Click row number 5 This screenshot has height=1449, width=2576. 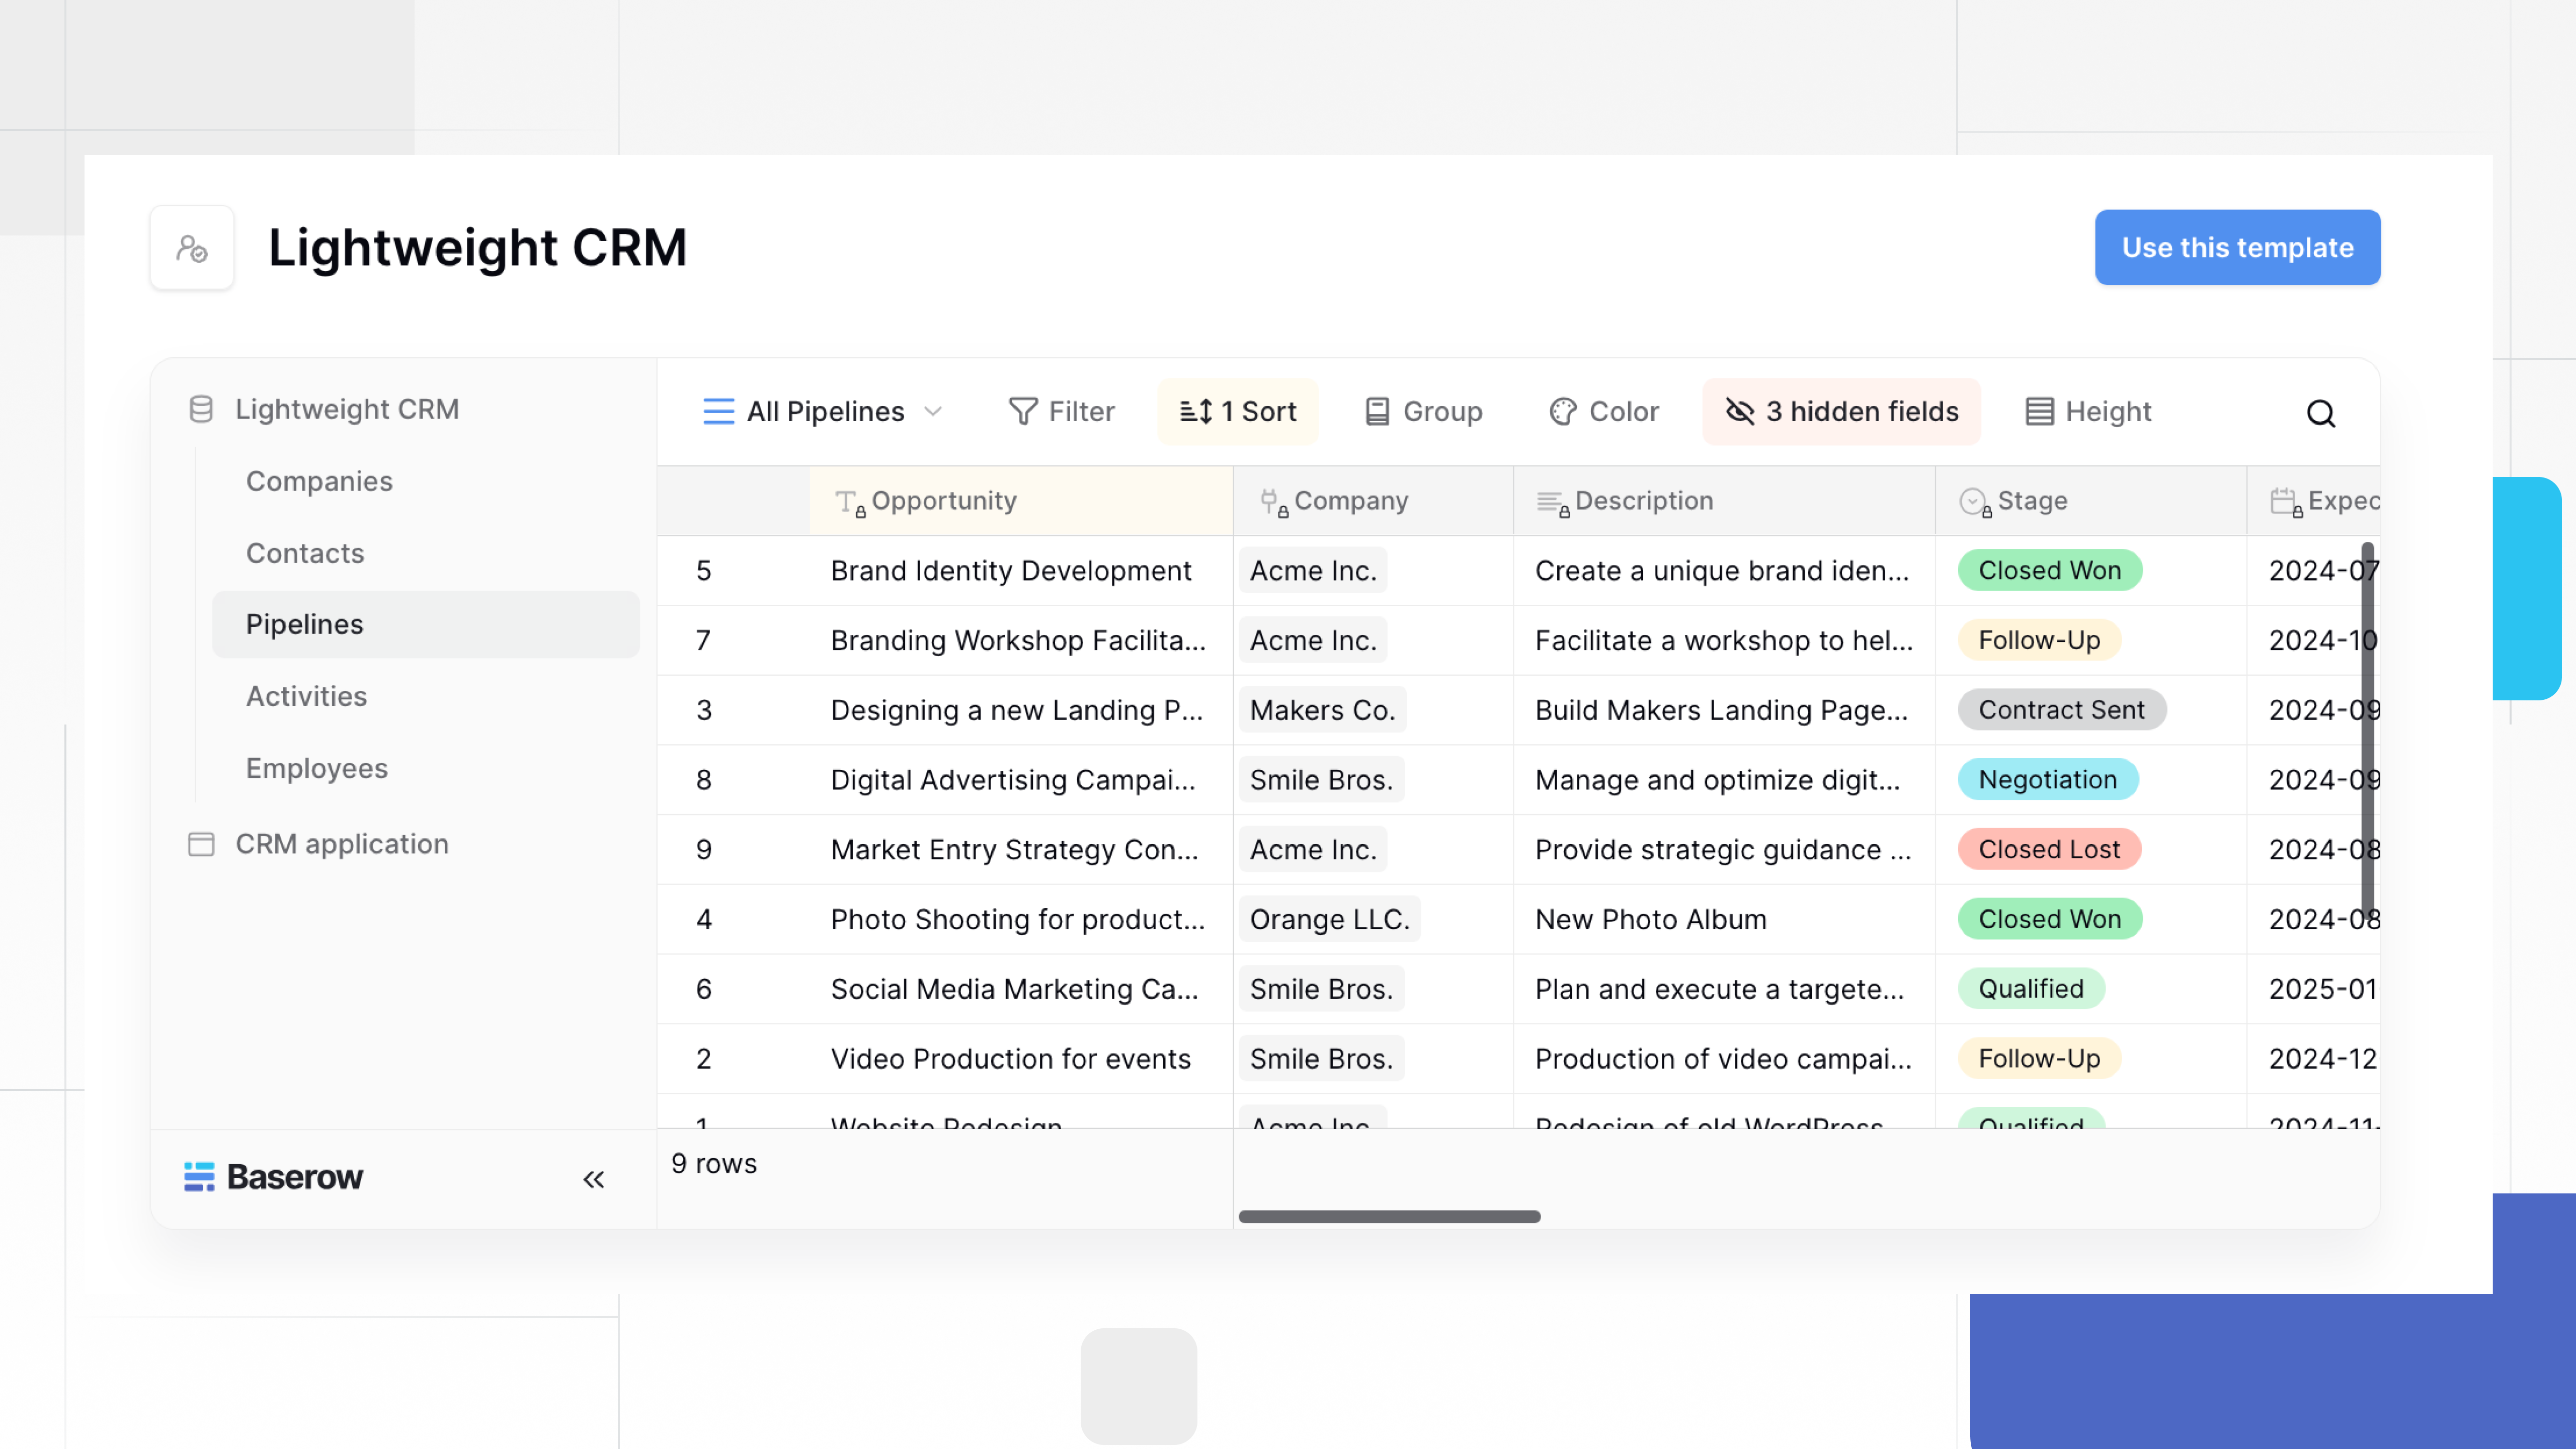(x=704, y=570)
